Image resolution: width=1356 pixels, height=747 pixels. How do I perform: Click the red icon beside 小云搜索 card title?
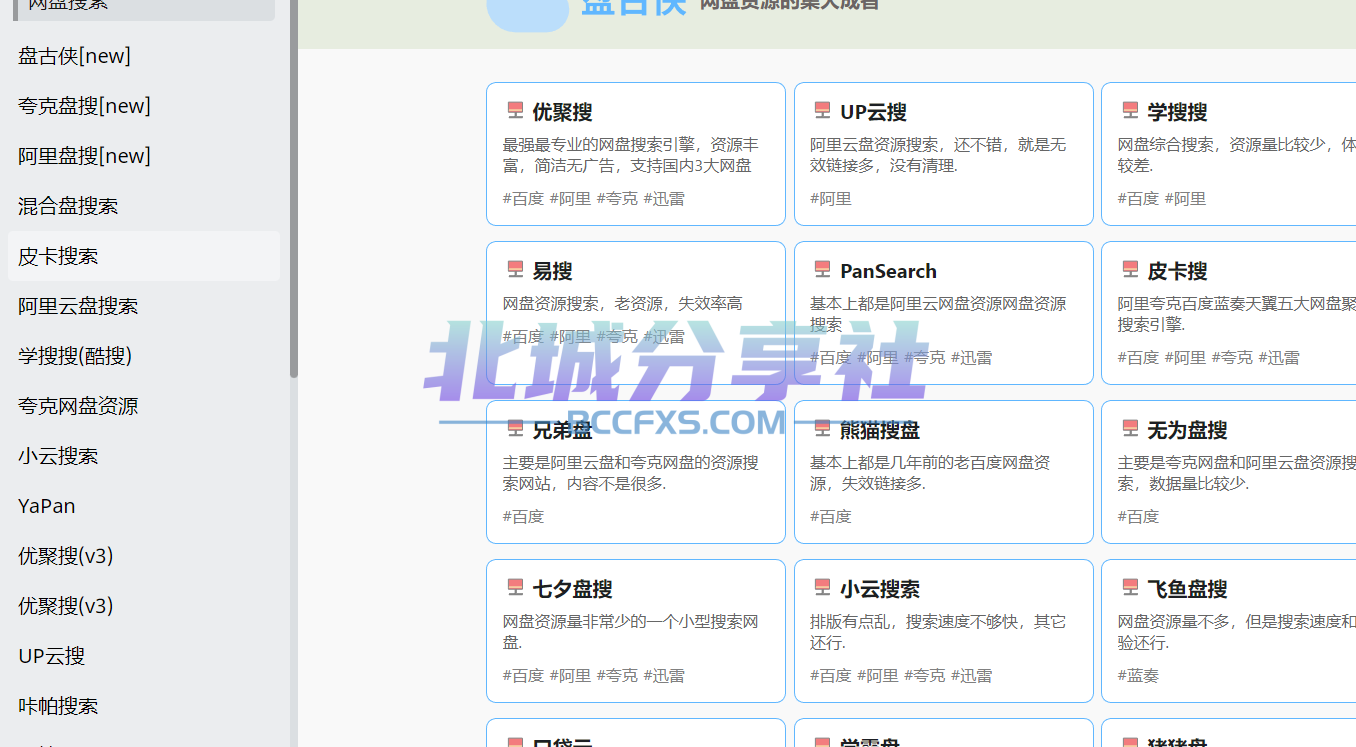point(822,587)
